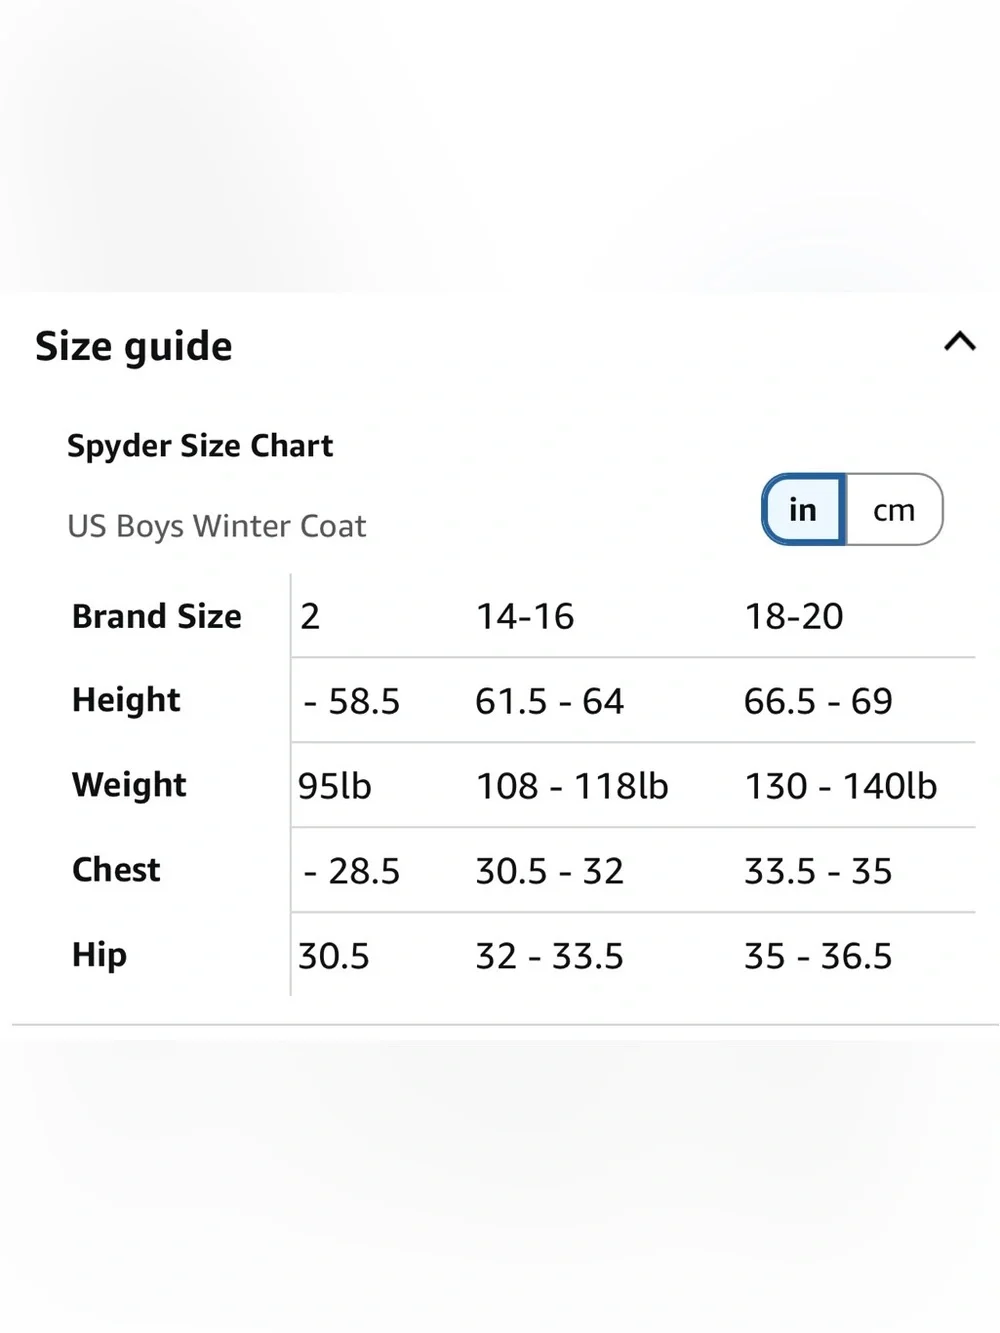Select brand size 18-20 column

pyautogui.click(x=794, y=617)
